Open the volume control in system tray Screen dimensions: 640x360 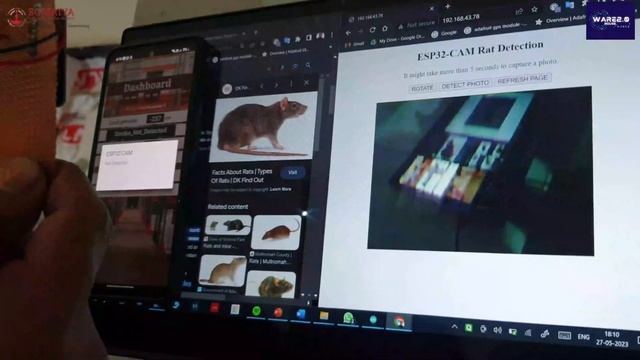pos(497,330)
